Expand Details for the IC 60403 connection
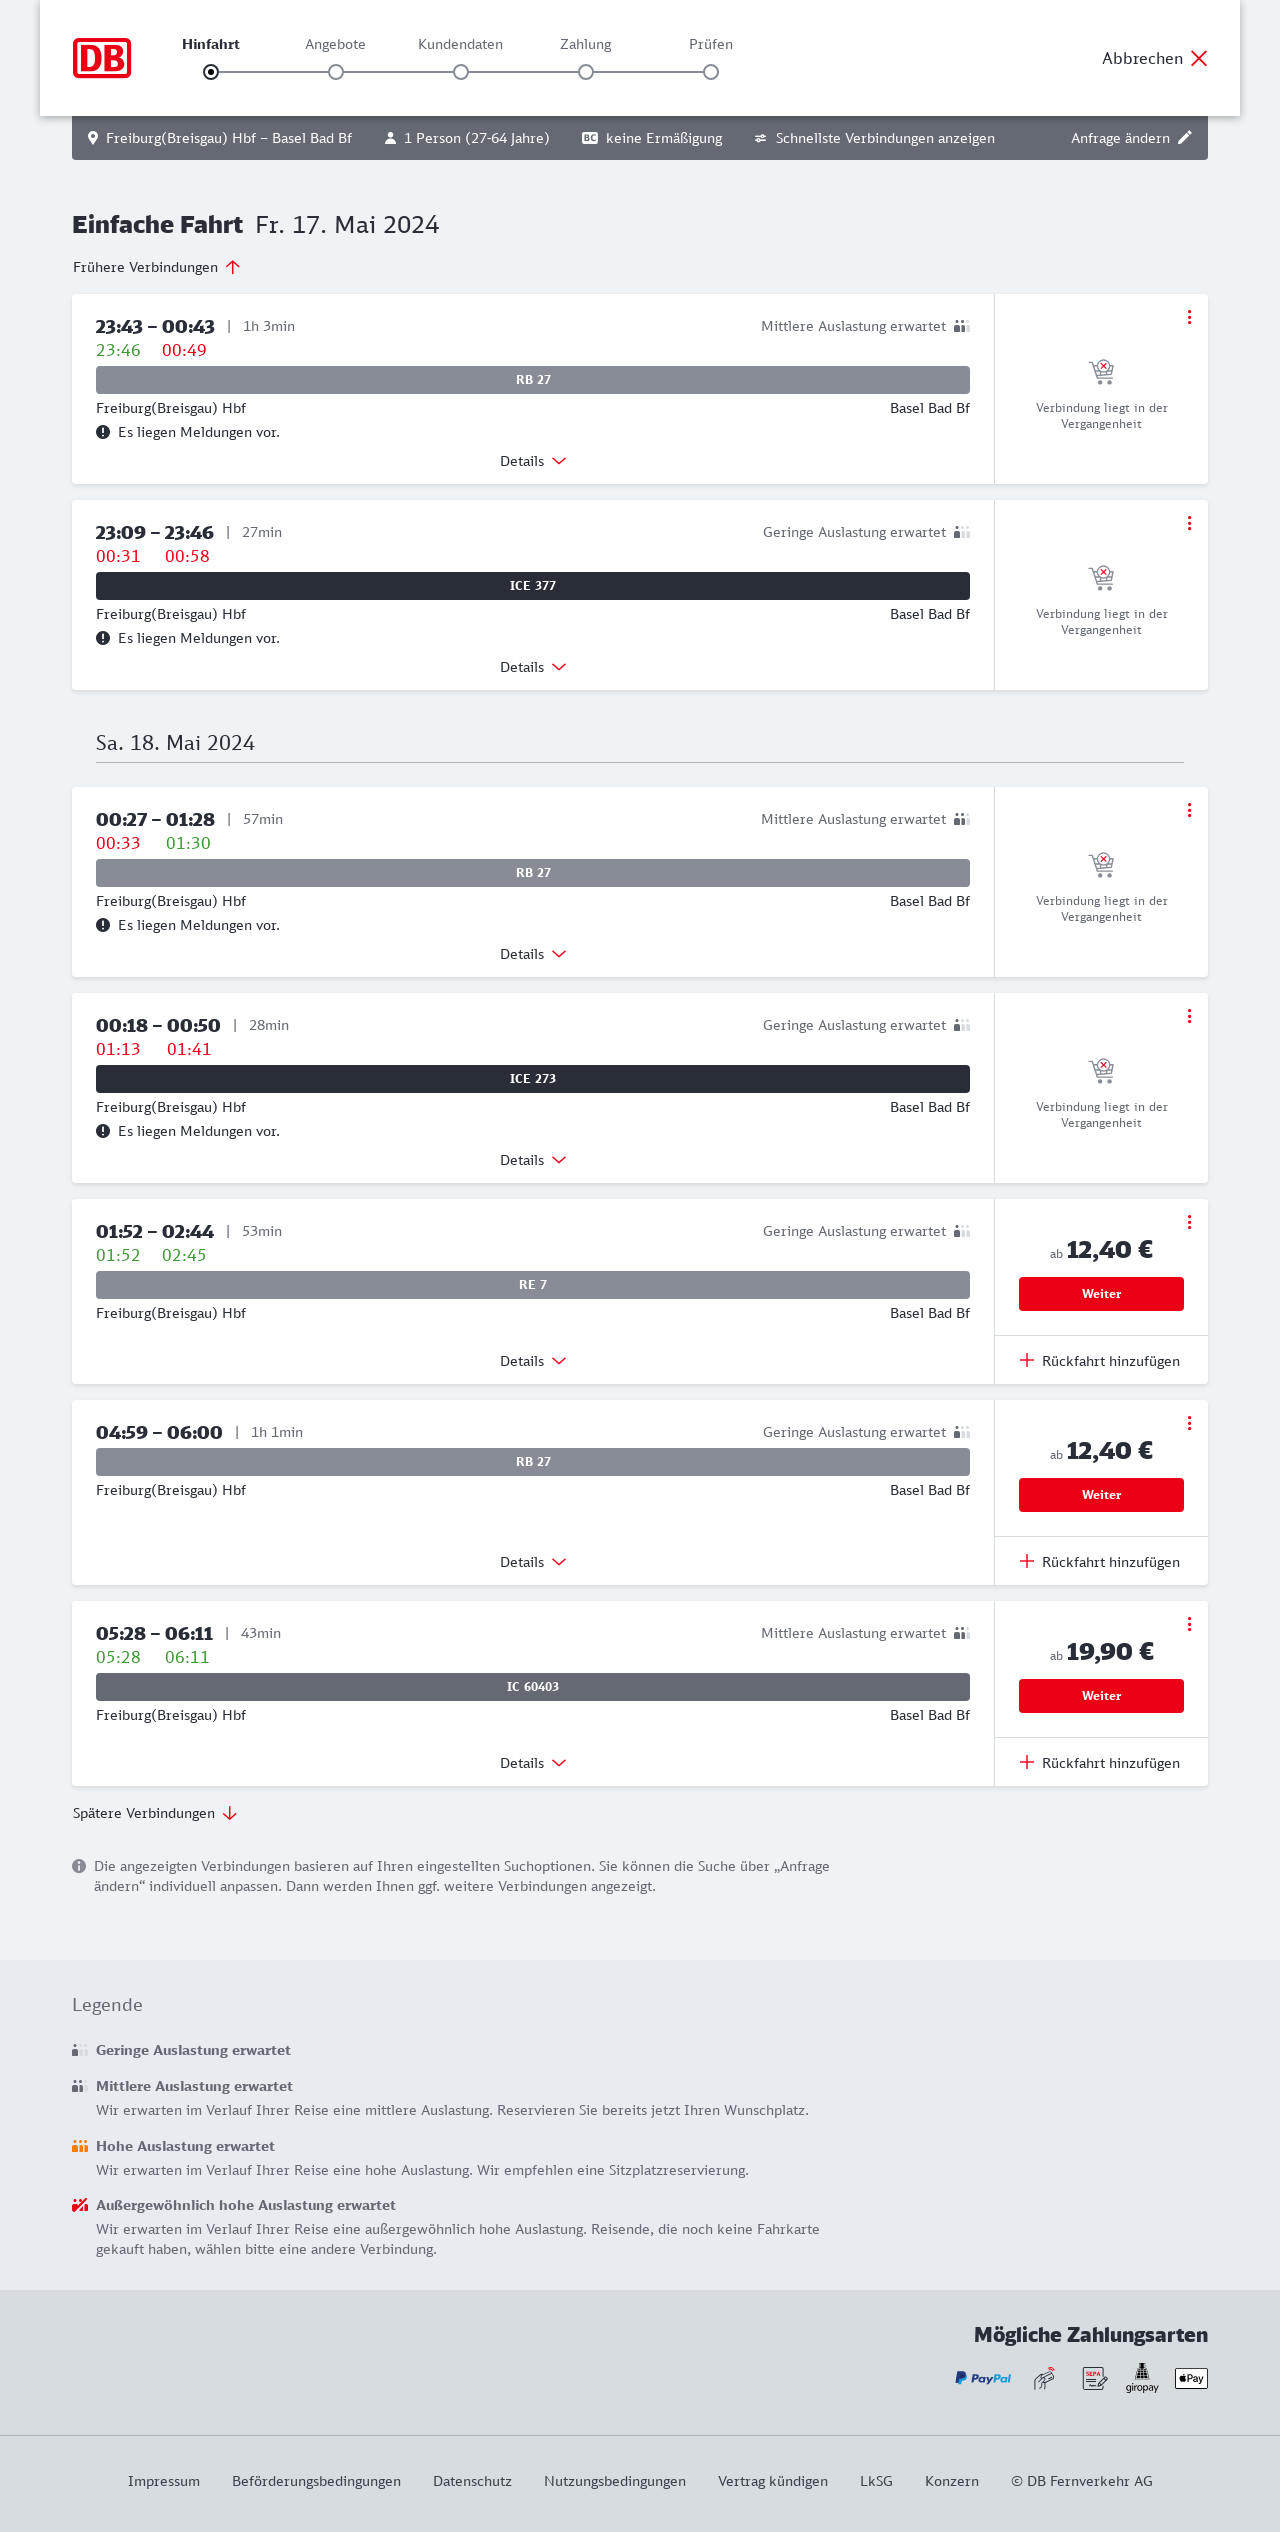 point(533,1763)
